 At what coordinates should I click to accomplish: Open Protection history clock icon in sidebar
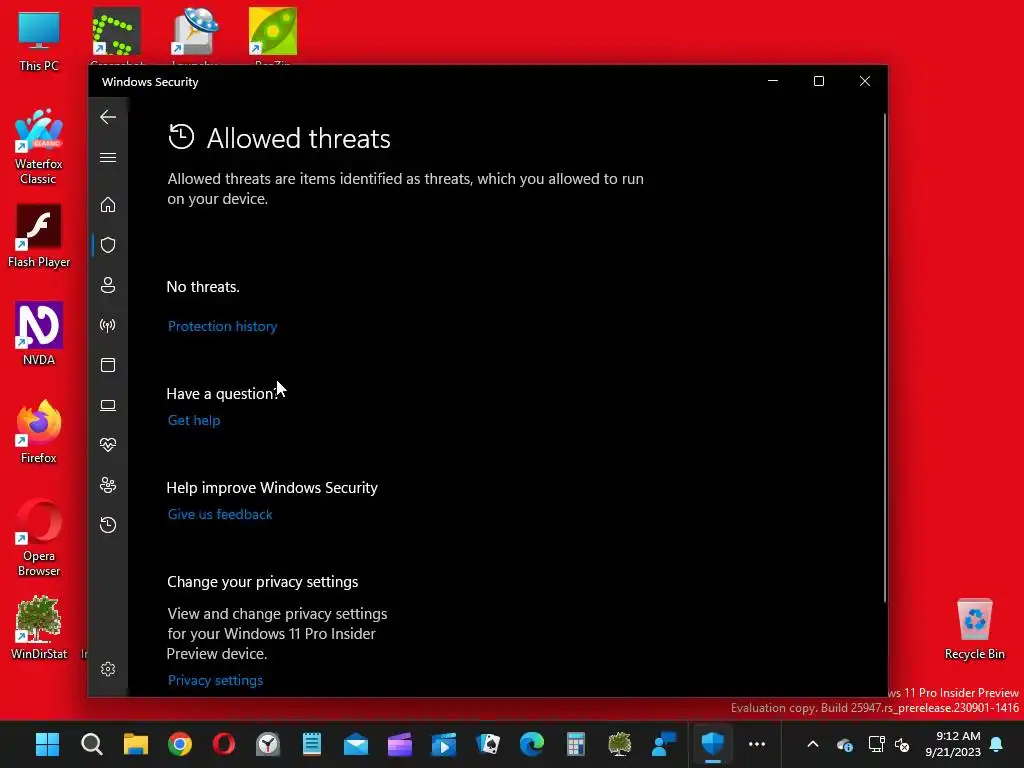[x=108, y=525]
